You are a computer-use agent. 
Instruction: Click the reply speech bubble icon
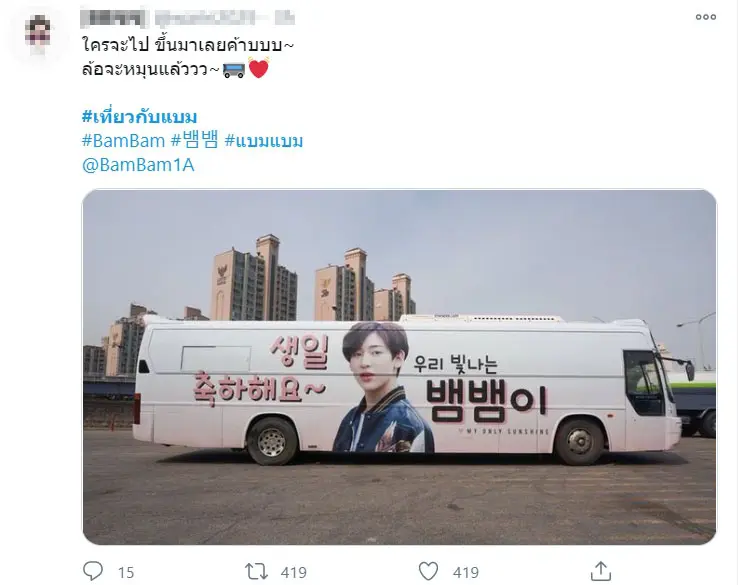pos(92,571)
